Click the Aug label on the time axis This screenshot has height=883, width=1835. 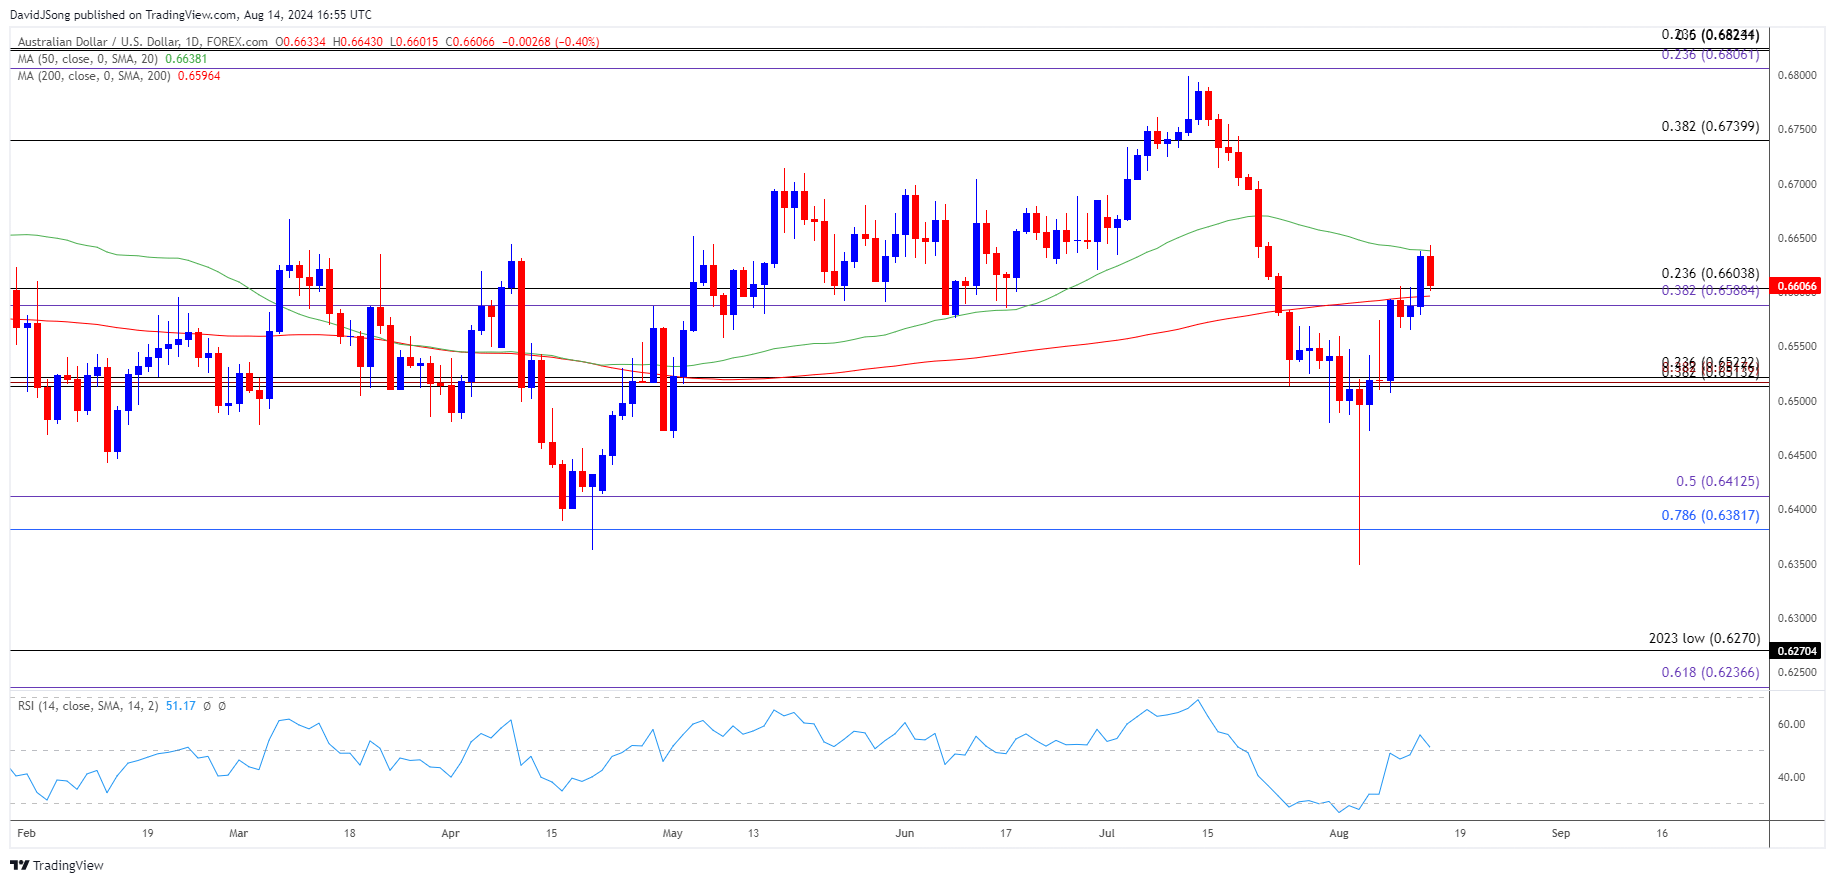click(1339, 833)
